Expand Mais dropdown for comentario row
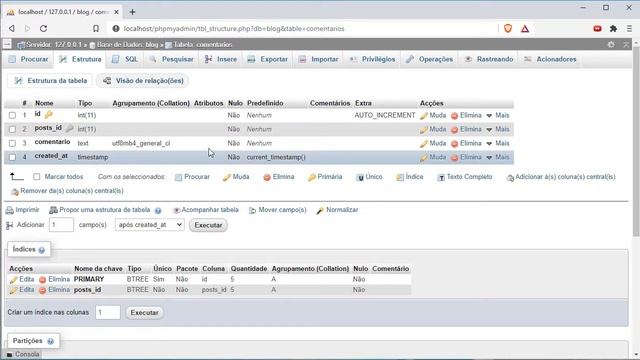The image size is (640, 360). 498,143
